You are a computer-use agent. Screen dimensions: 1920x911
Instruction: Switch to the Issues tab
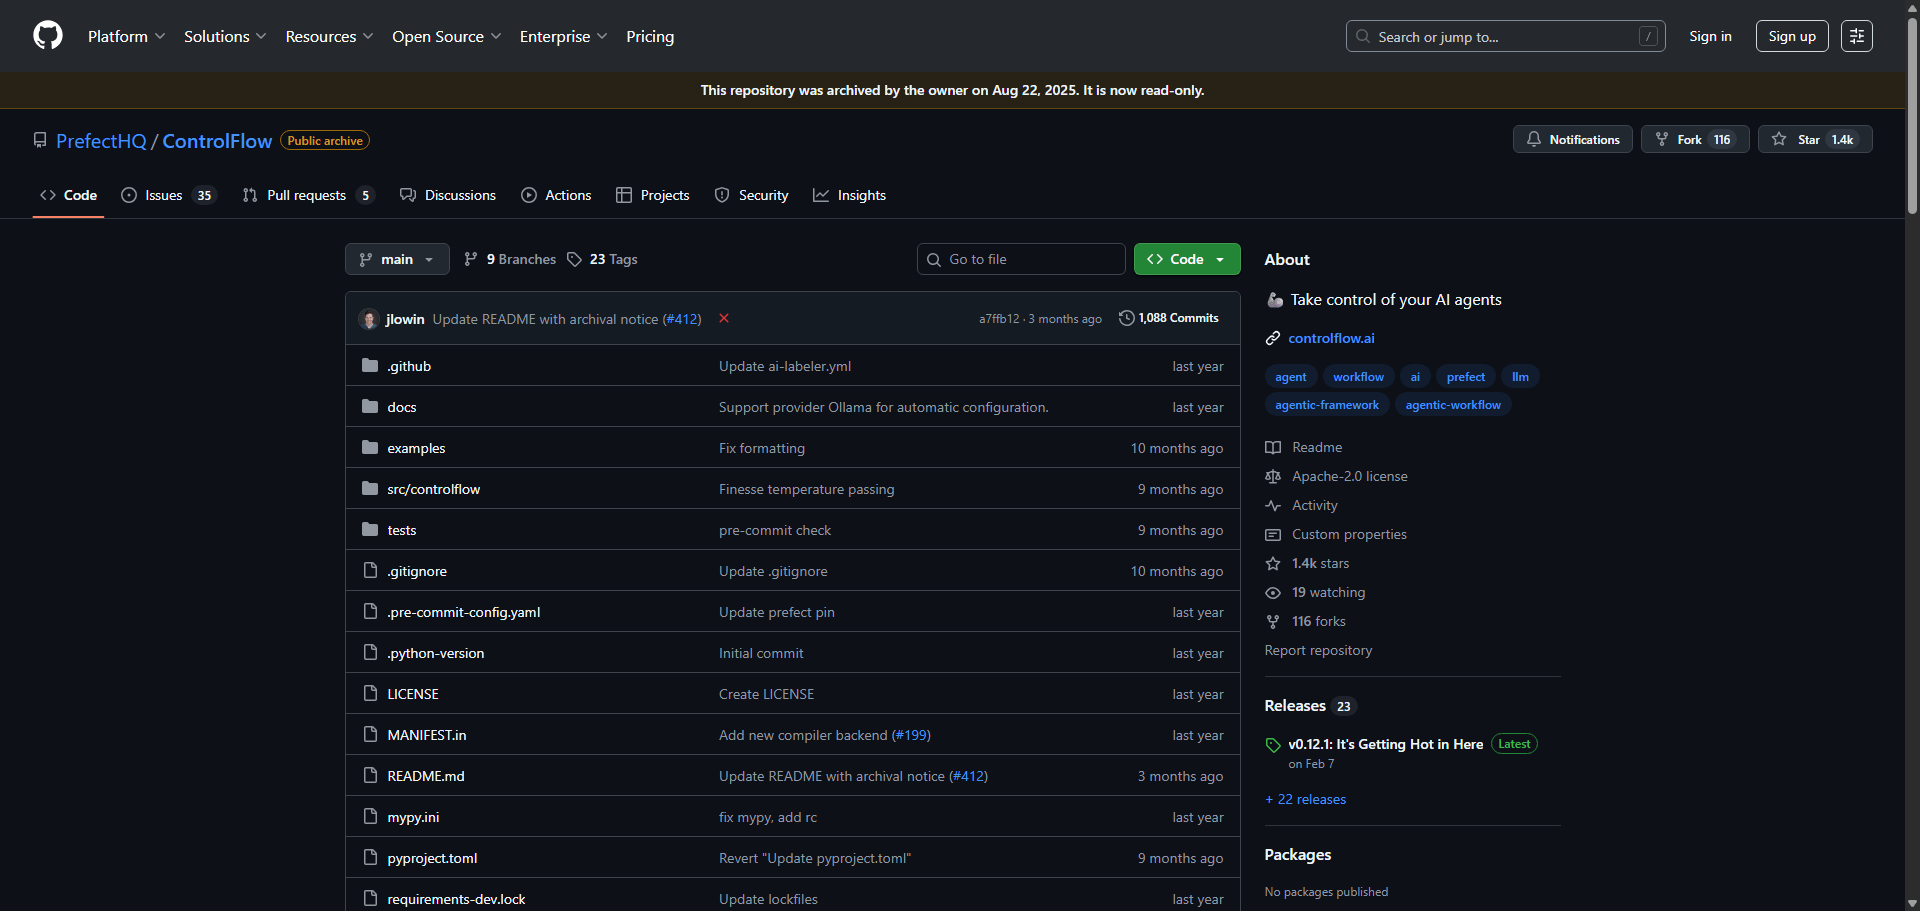165,195
